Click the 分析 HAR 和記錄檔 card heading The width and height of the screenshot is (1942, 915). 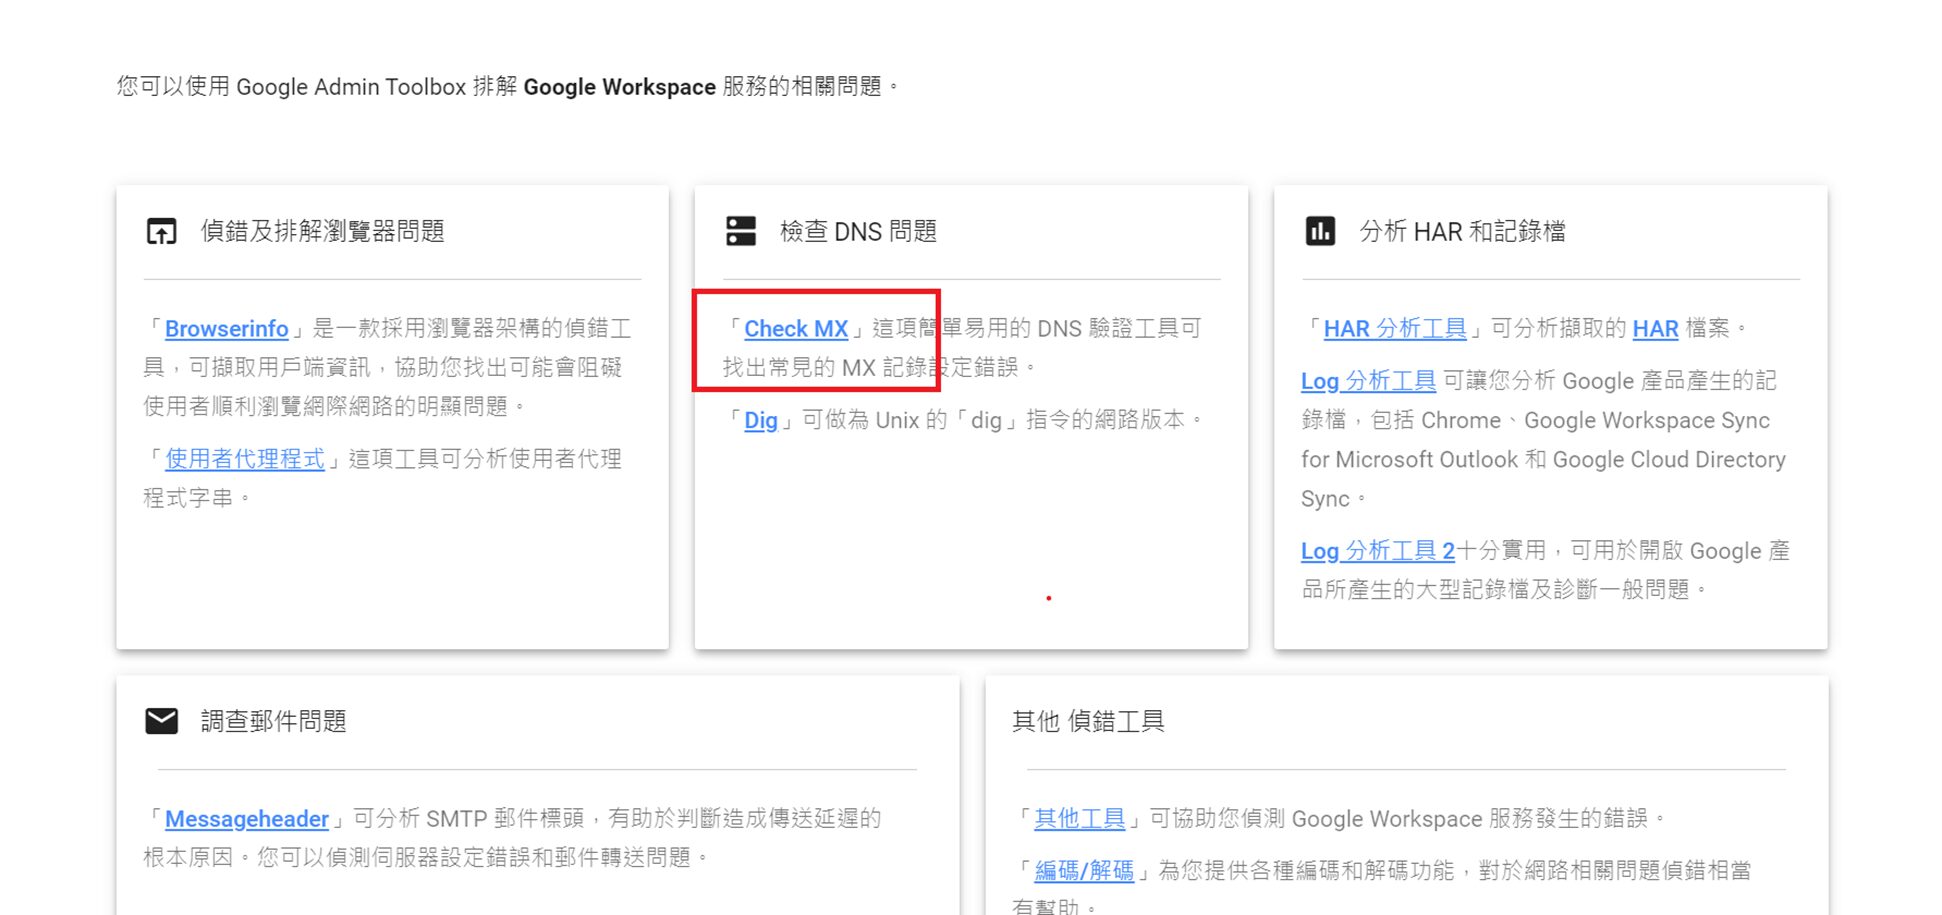[1461, 232]
